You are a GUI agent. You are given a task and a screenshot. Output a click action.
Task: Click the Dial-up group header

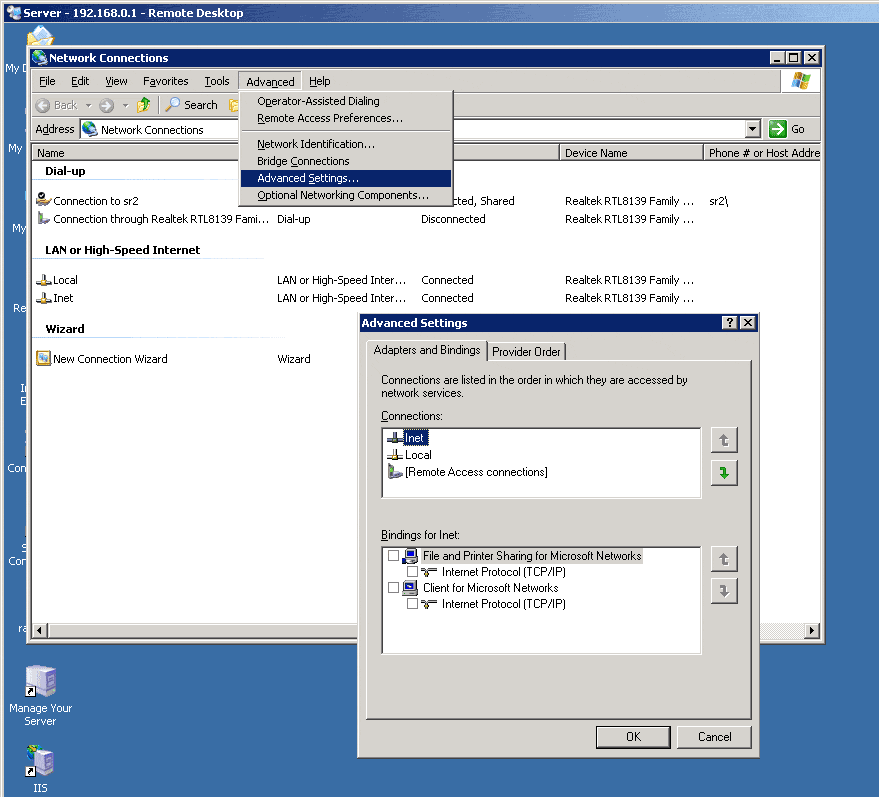click(x=65, y=171)
